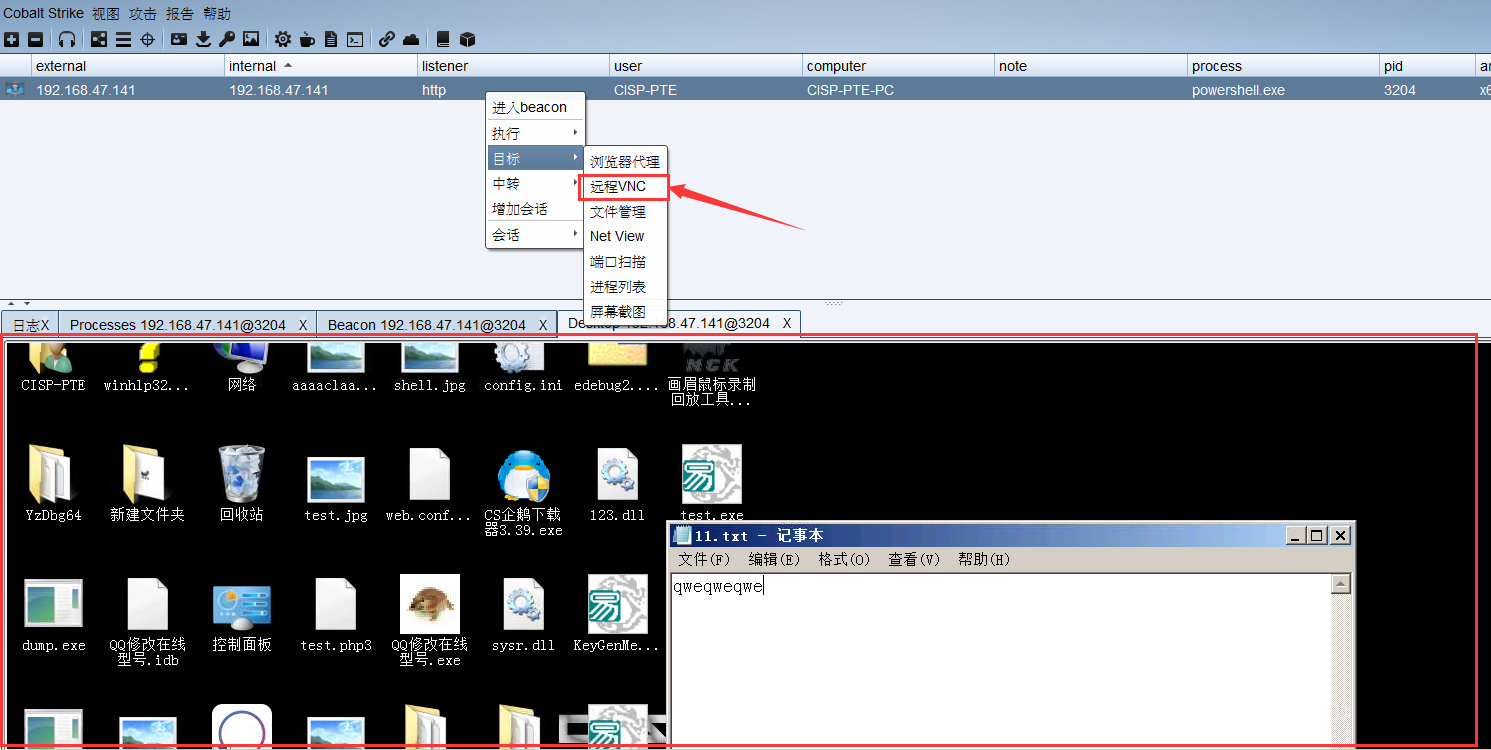Select the dump.exe desktop icon
Image resolution: width=1491 pixels, height=750 pixels.
53,604
